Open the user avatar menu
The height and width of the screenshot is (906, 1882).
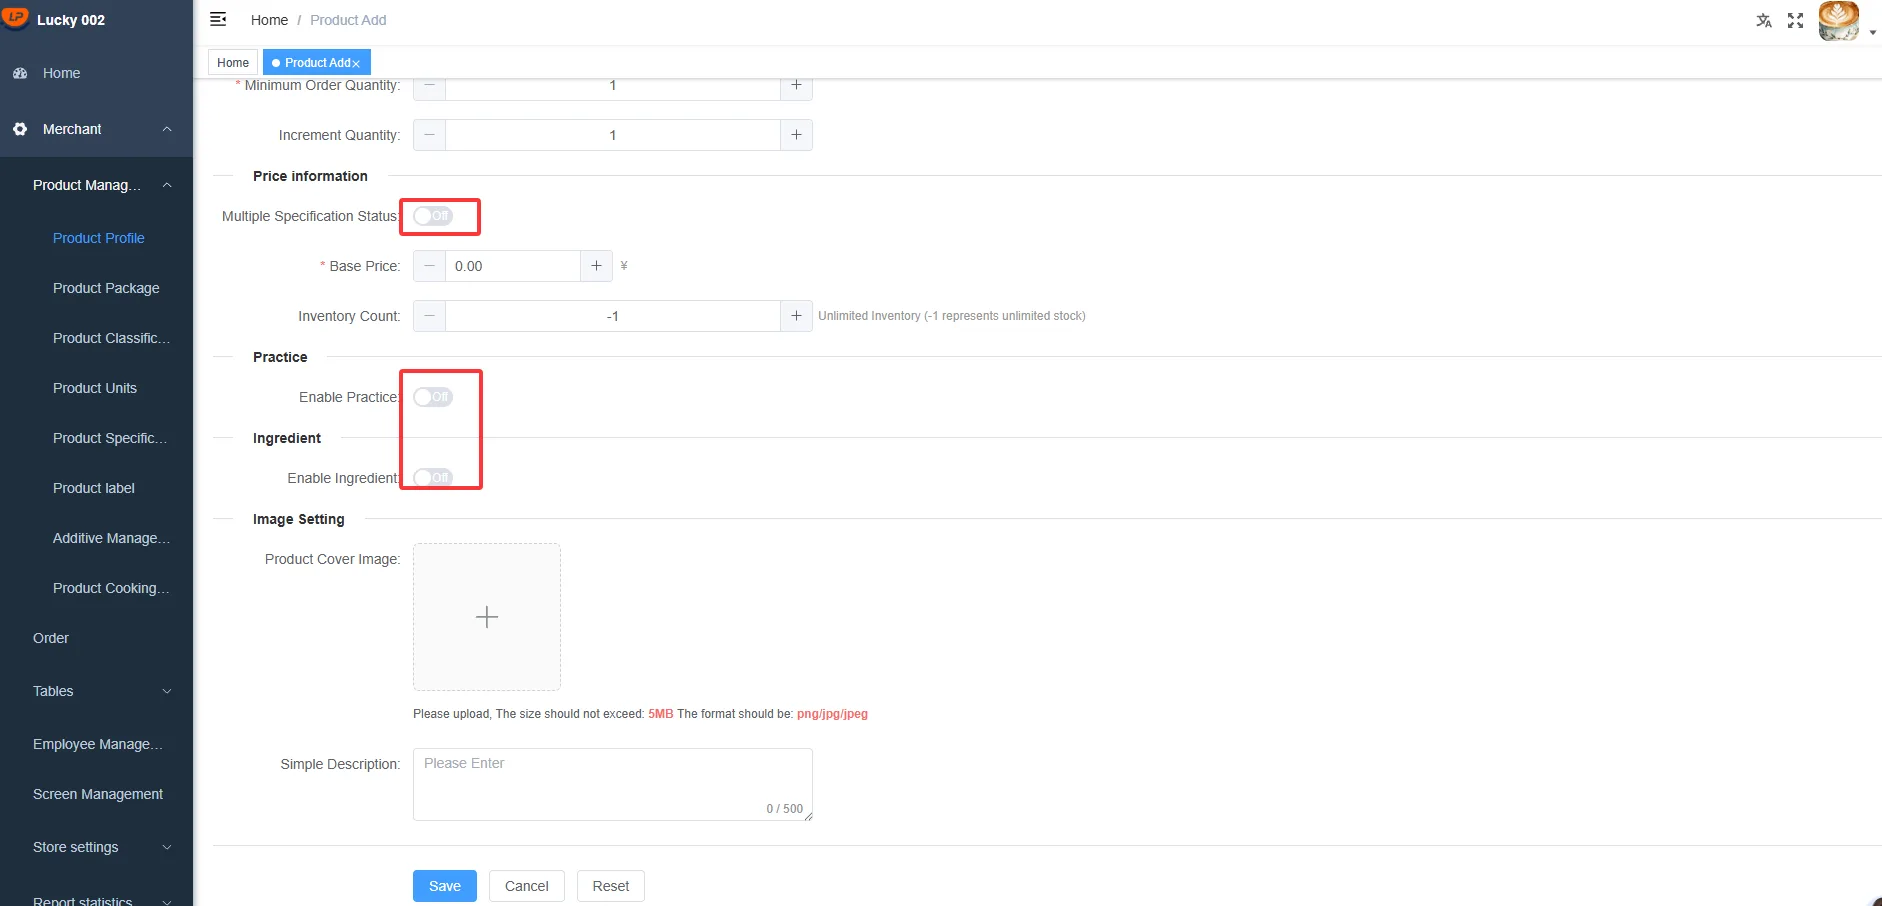click(1838, 20)
